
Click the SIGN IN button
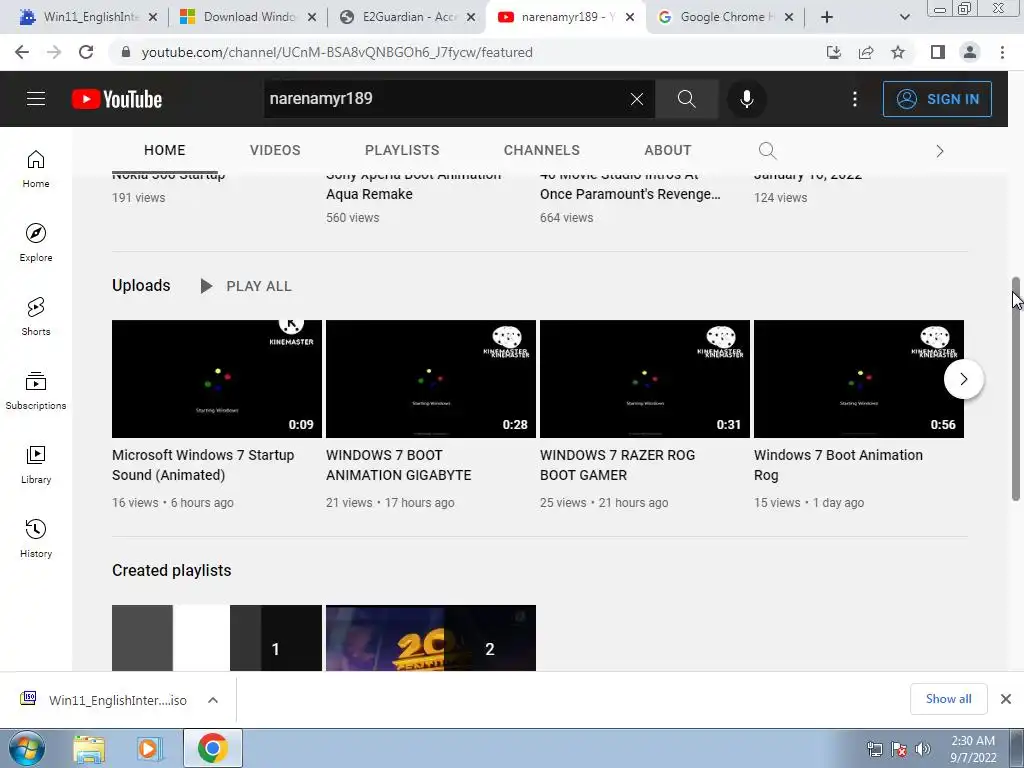(937, 99)
